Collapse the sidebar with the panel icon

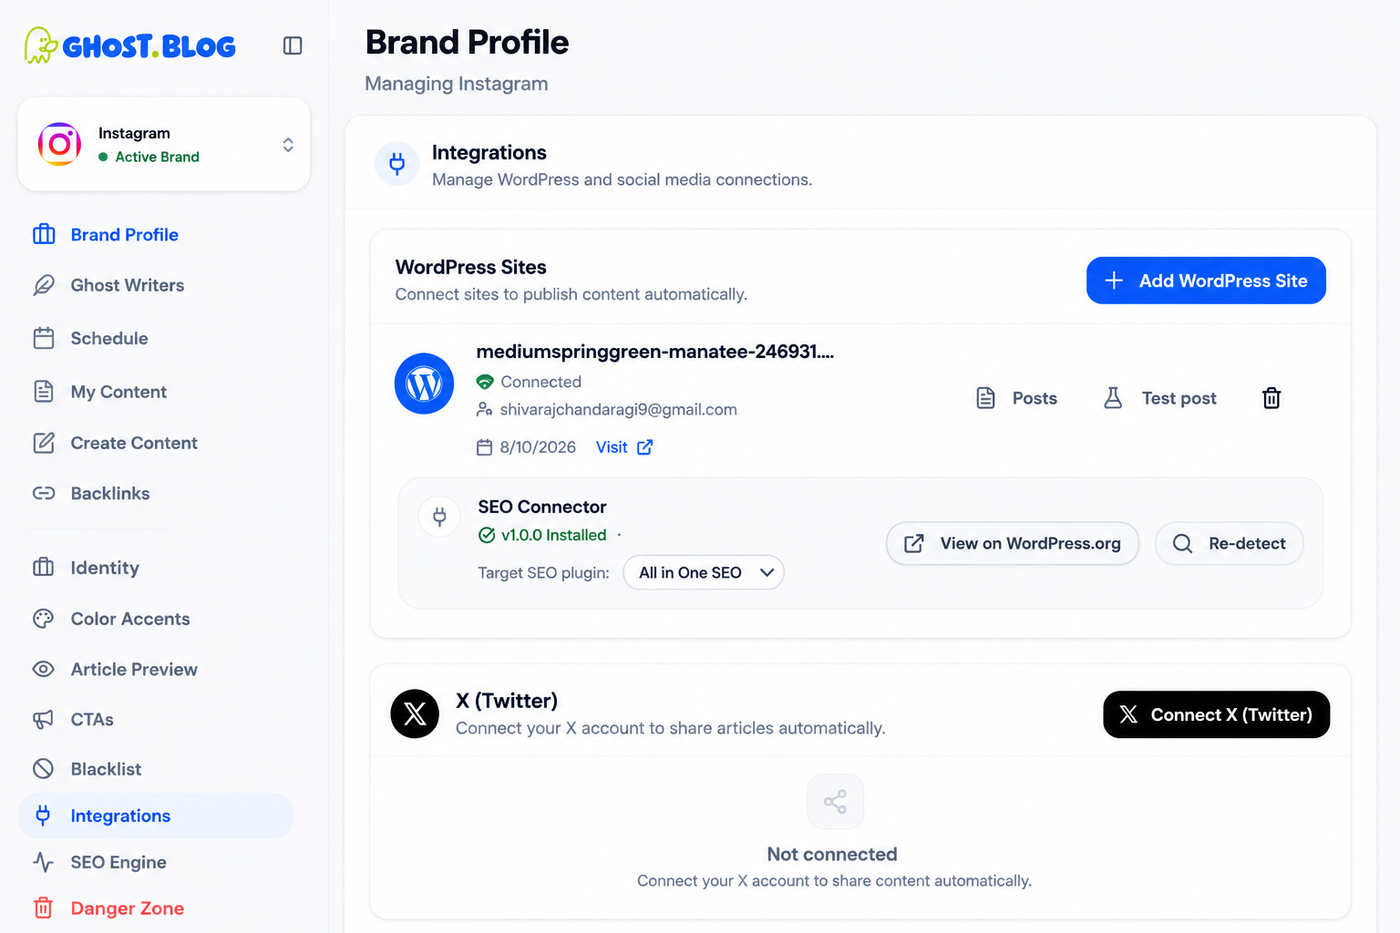pos(292,46)
